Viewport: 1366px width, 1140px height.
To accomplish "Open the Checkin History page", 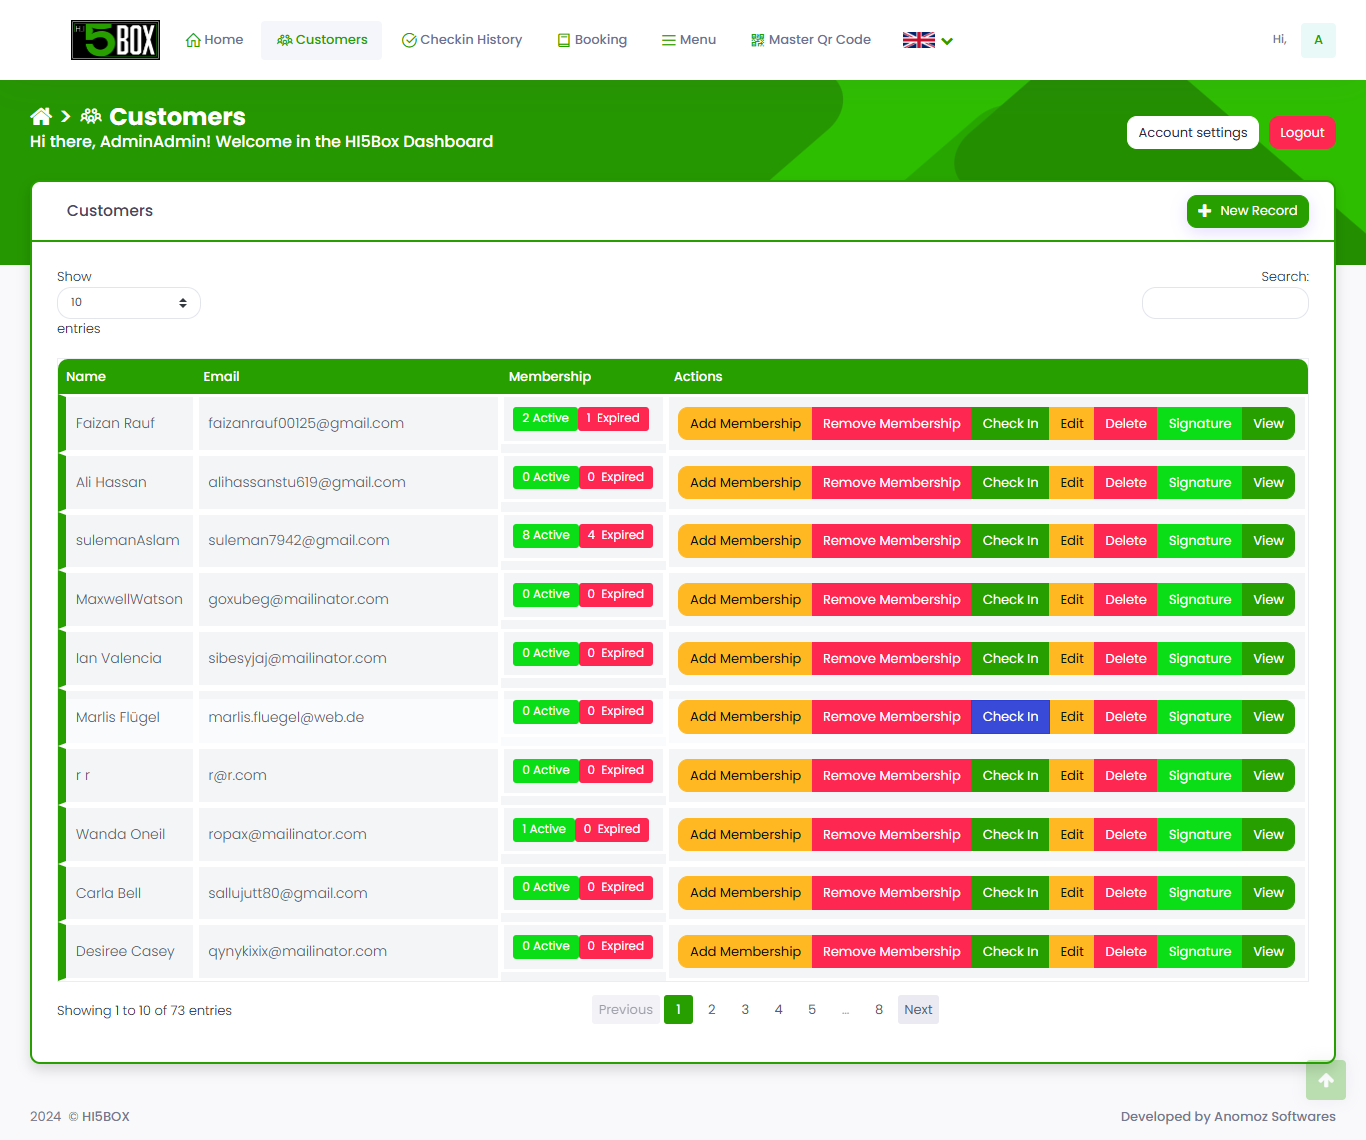I will click(x=461, y=40).
